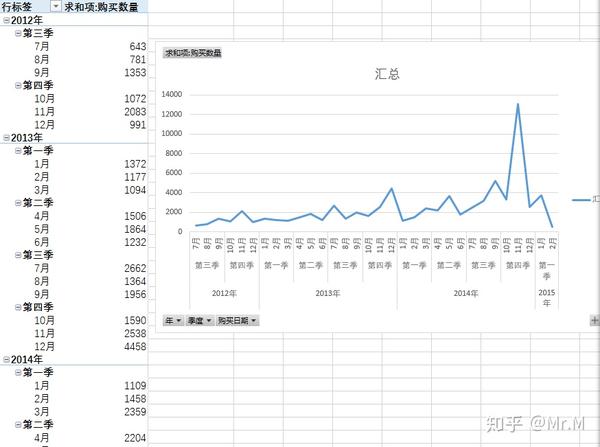
Task: Collapse 第四季 under 2013年
Action: coord(18,307)
